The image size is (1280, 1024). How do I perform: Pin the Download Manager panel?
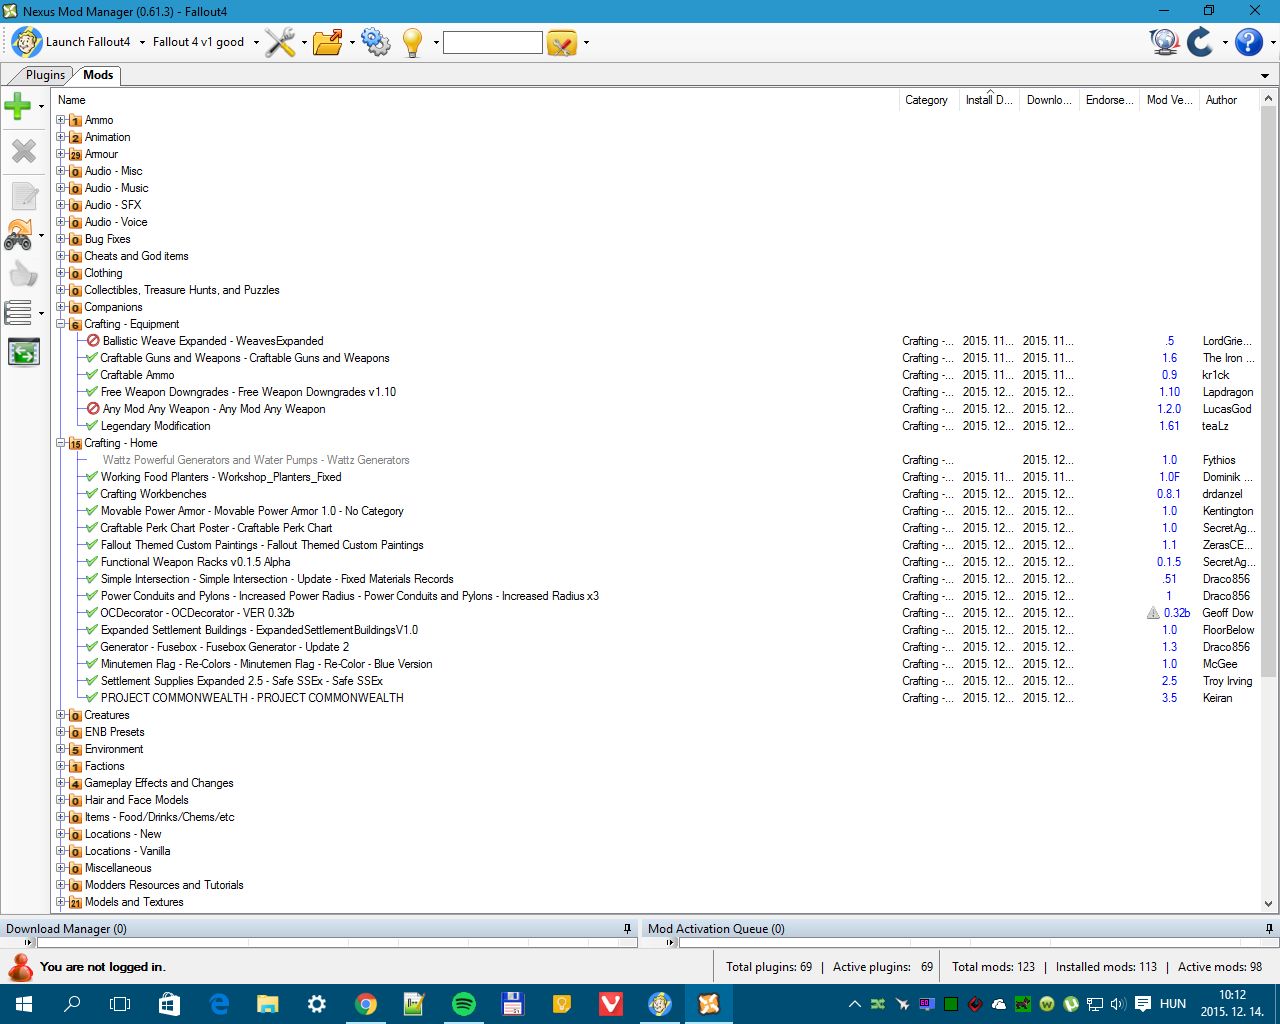pos(627,928)
